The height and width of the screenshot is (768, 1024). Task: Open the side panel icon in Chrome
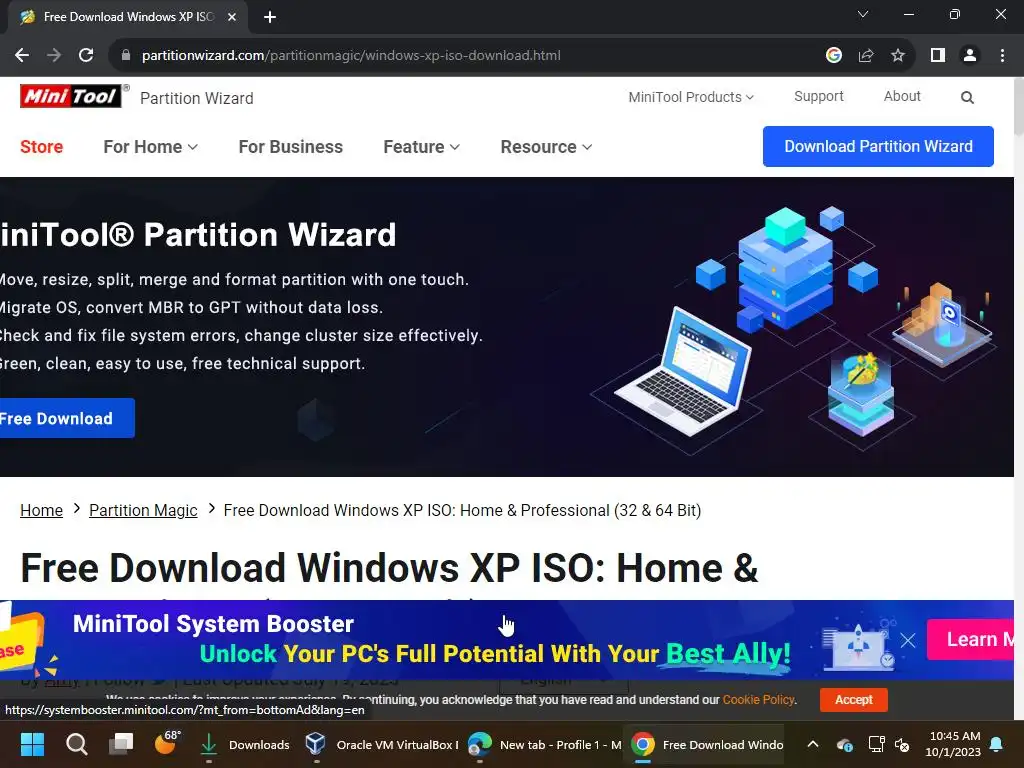938,56
